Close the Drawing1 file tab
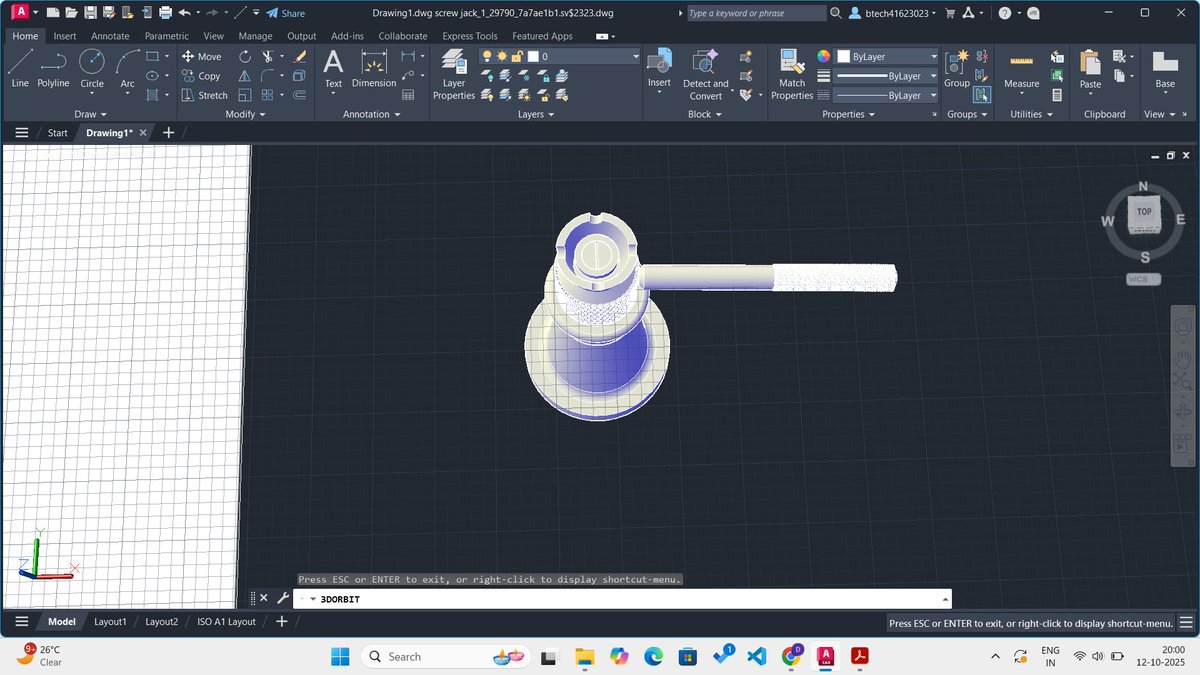 coord(143,132)
